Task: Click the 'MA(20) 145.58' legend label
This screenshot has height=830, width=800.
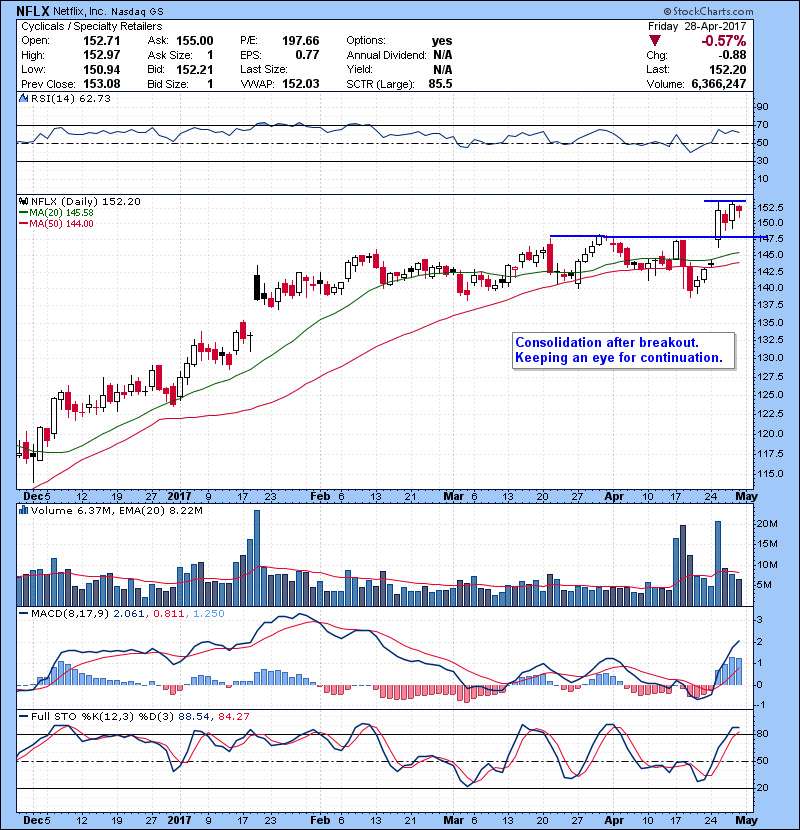Action: (x=61, y=212)
